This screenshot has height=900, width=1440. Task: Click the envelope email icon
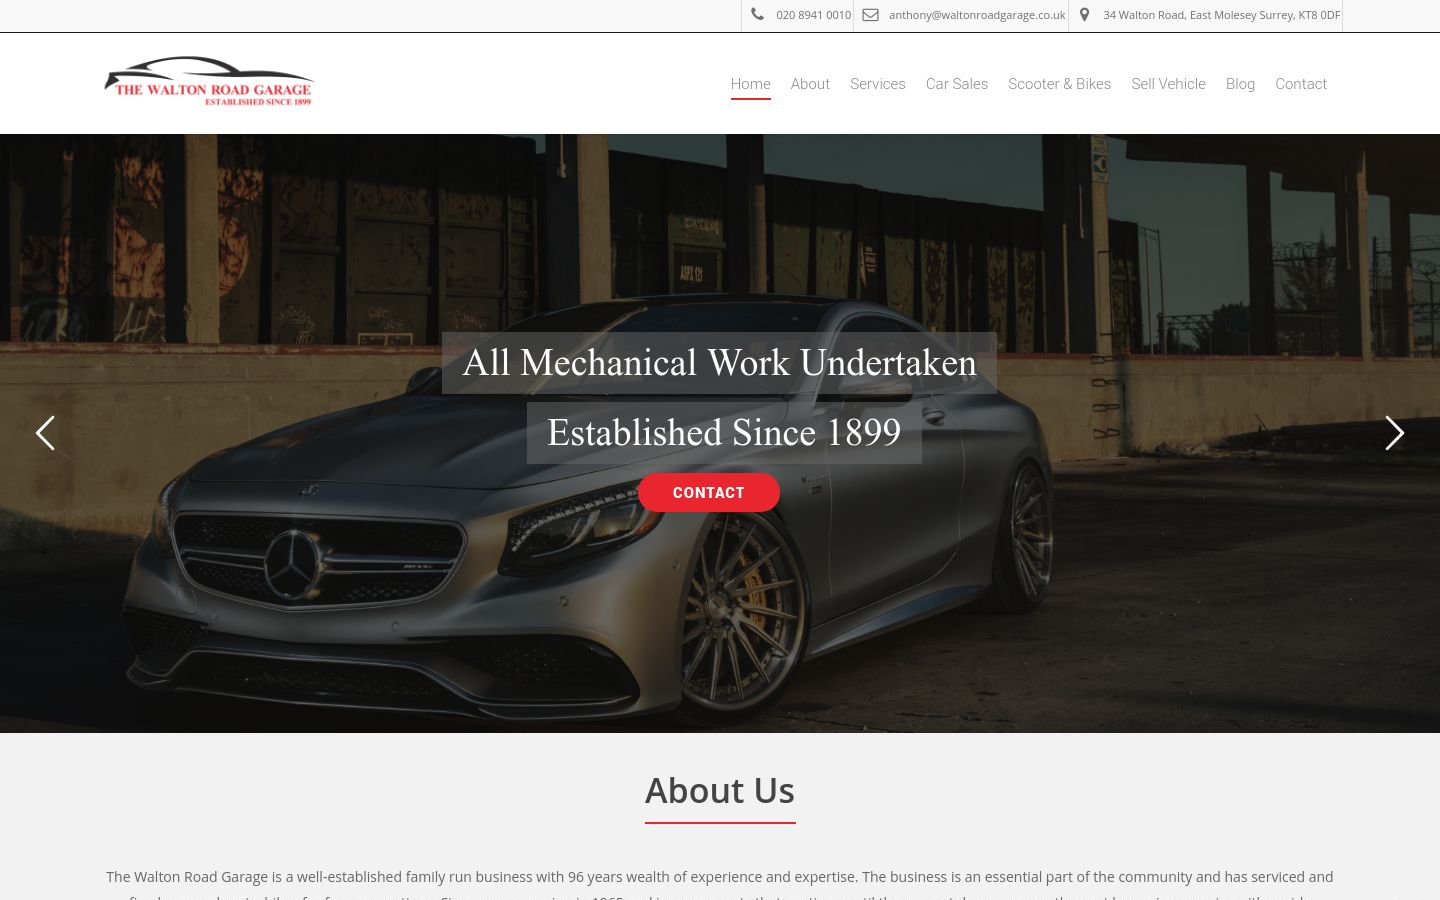point(871,15)
